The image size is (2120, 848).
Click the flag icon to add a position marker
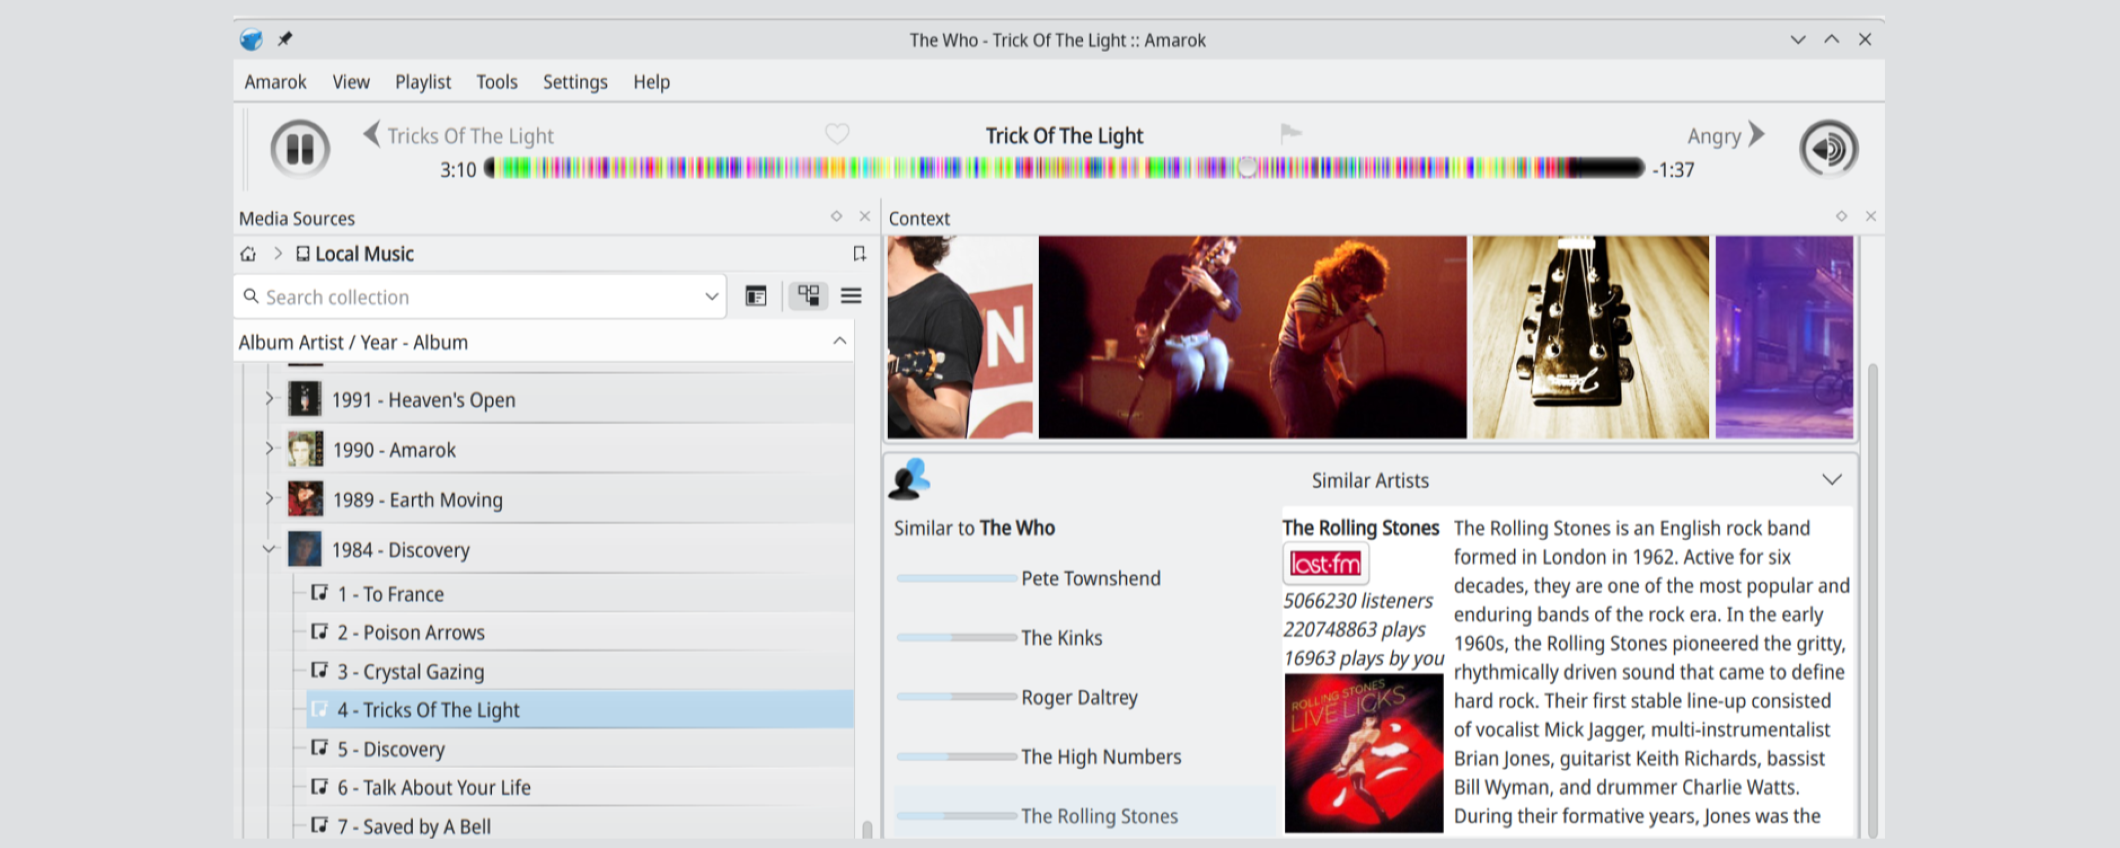[x=1291, y=133]
